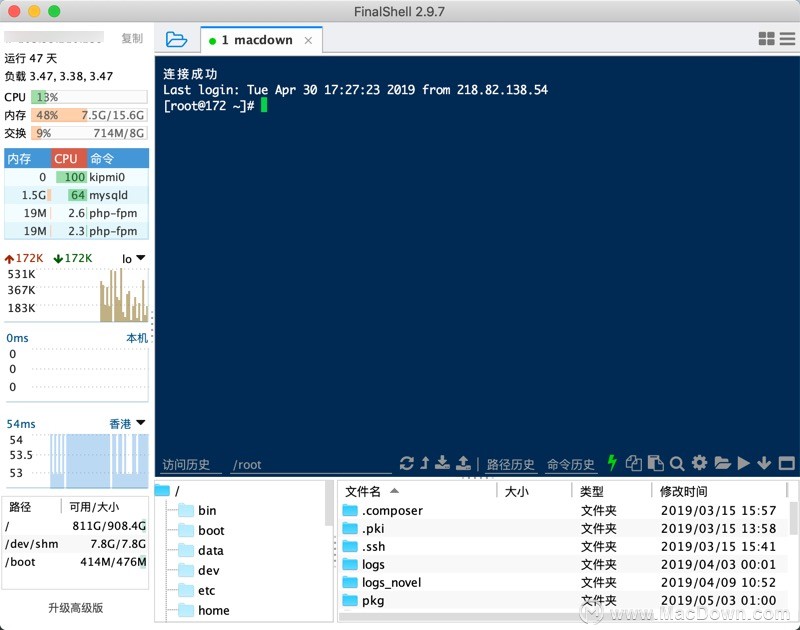Screen dimensions: 800x630
Task: Open the 命令历史 command history
Action: tap(570, 465)
